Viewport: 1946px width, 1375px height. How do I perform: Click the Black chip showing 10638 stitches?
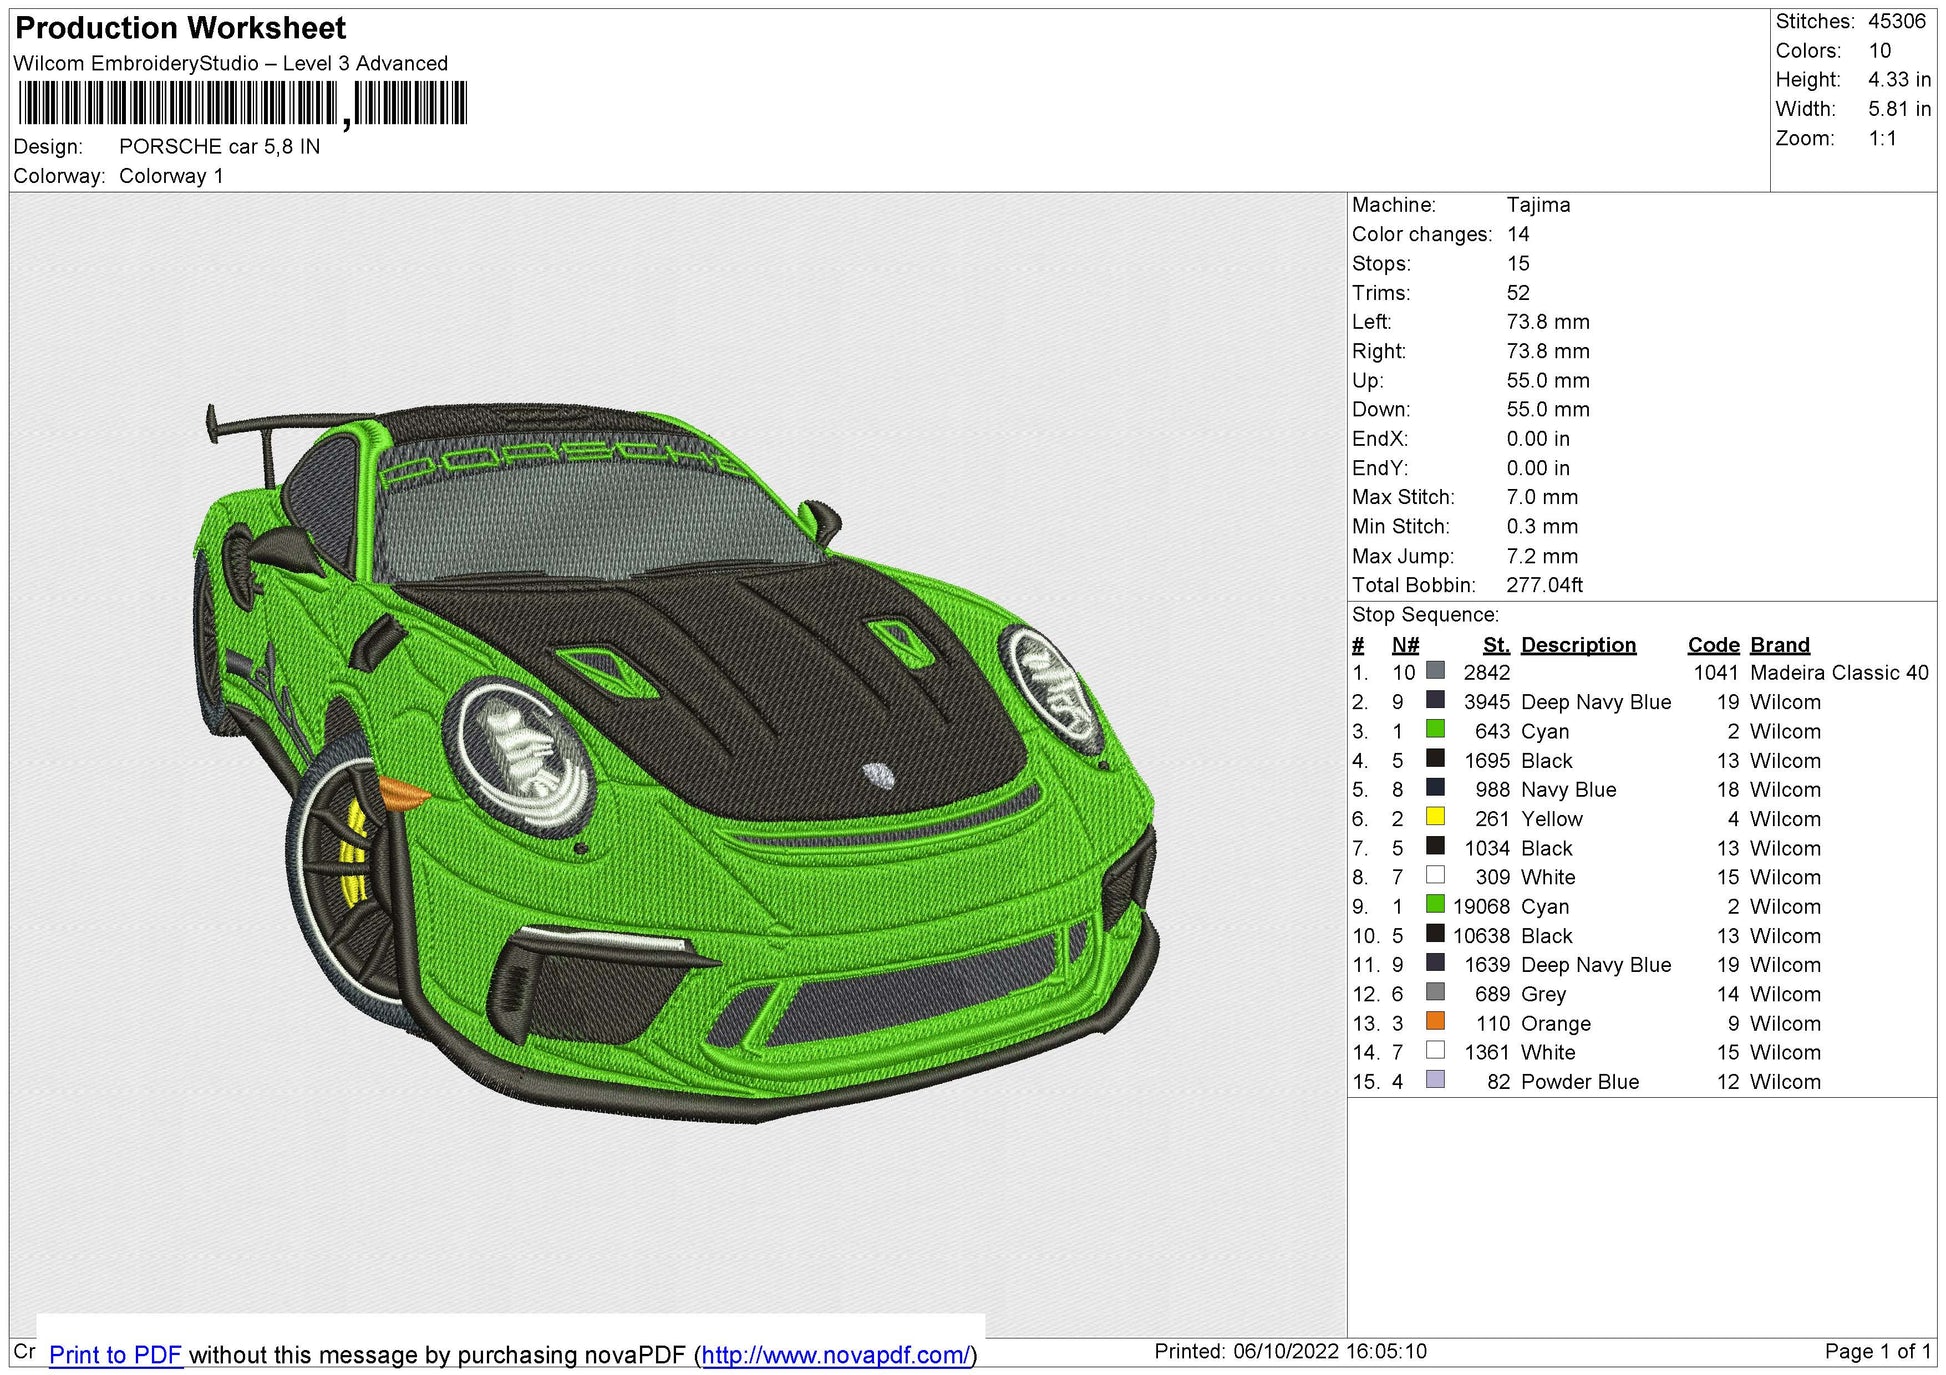tap(1435, 936)
